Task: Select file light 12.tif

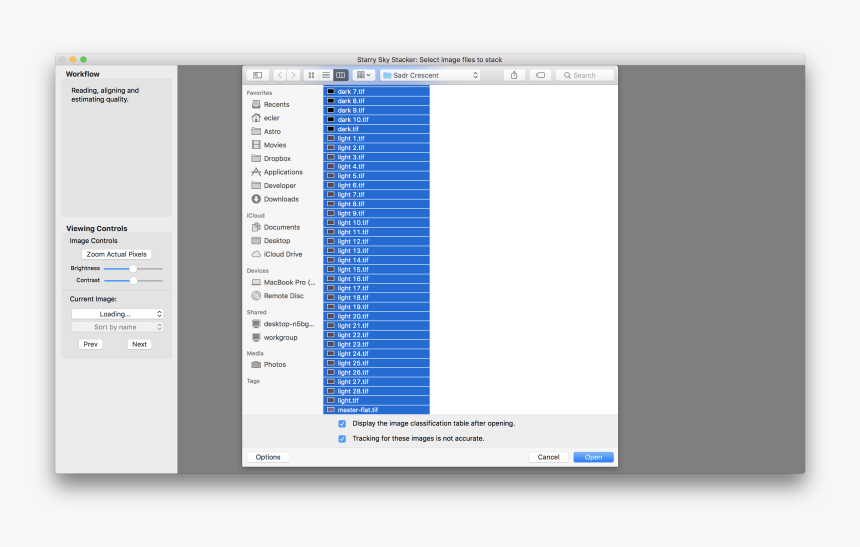Action: coord(376,241)
